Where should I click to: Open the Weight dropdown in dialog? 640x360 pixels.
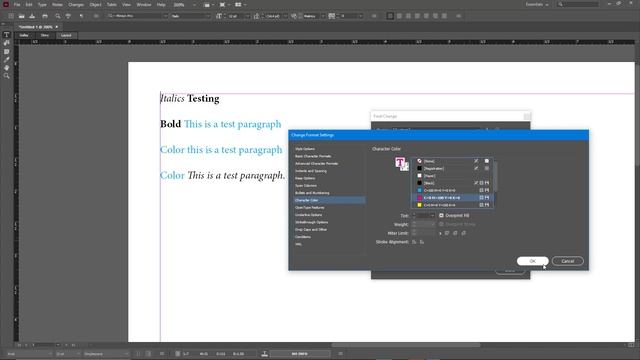point(432,224)
